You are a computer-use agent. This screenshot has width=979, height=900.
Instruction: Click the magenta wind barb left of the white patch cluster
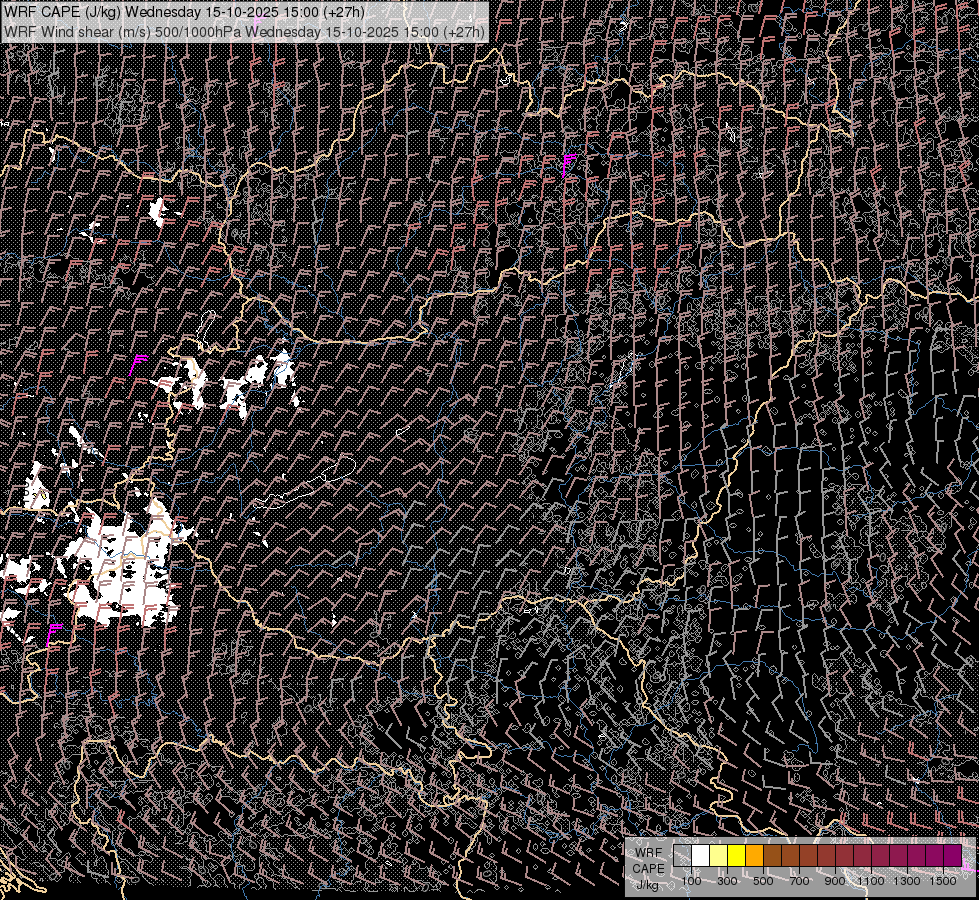click(x=139, y=362)
